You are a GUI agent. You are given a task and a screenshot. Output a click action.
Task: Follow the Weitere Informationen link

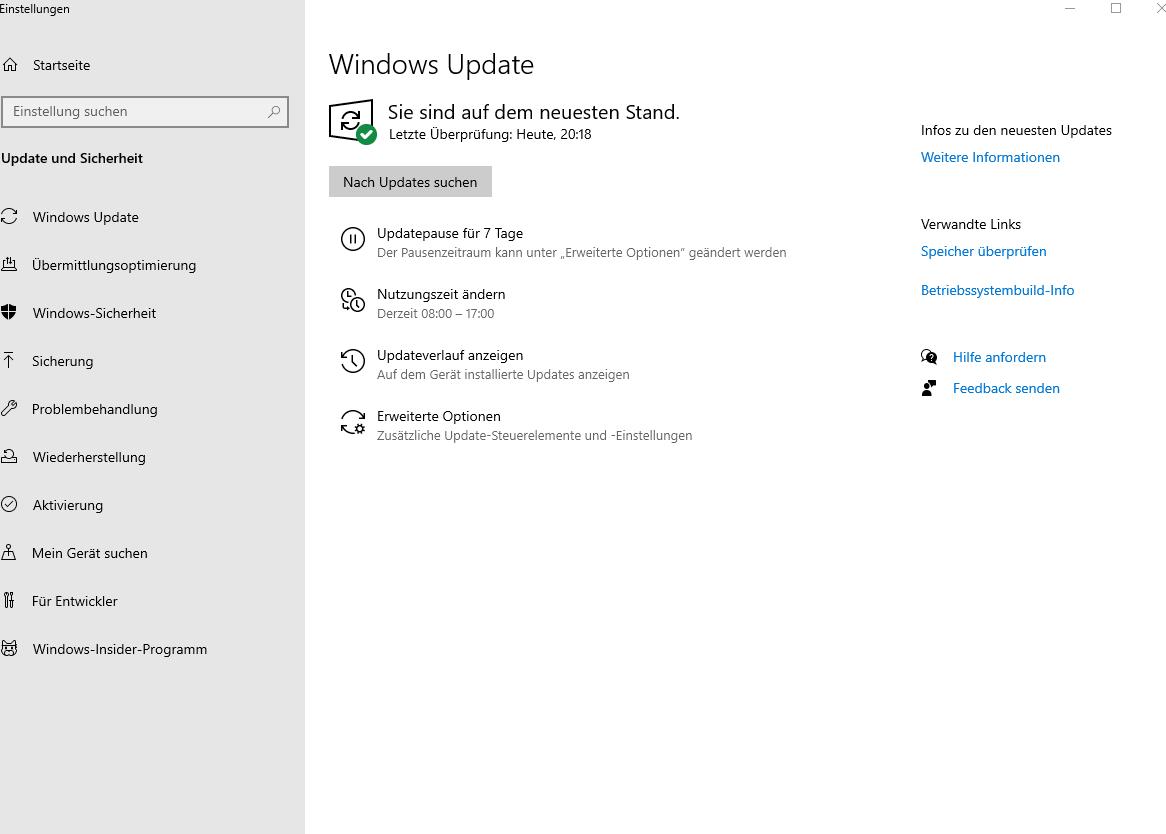(x=990, y=157)
